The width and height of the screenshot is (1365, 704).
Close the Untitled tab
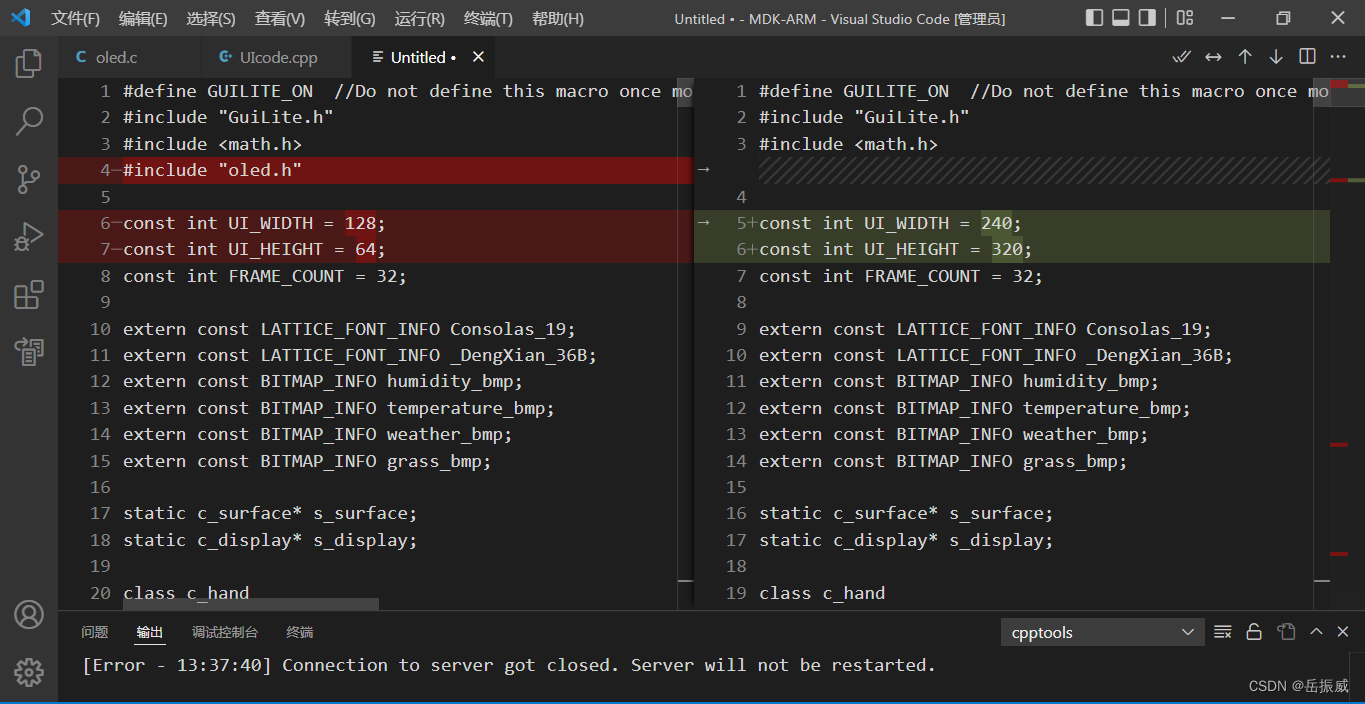pyautogui.click(x=478, y=57)
